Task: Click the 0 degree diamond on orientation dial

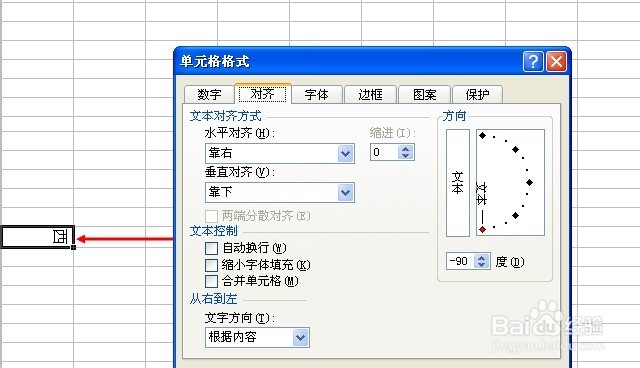Action: tap(529, 182)
